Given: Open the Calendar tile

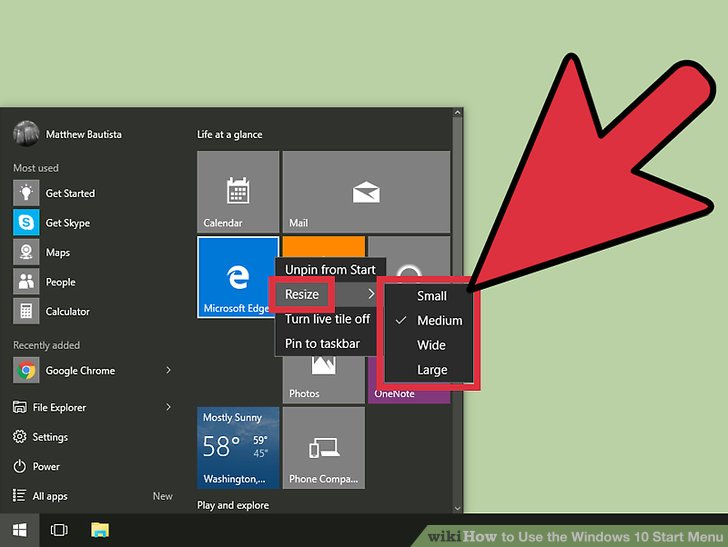Looking at the screenshot, I should pyautogui.click(x=238, y=192).
